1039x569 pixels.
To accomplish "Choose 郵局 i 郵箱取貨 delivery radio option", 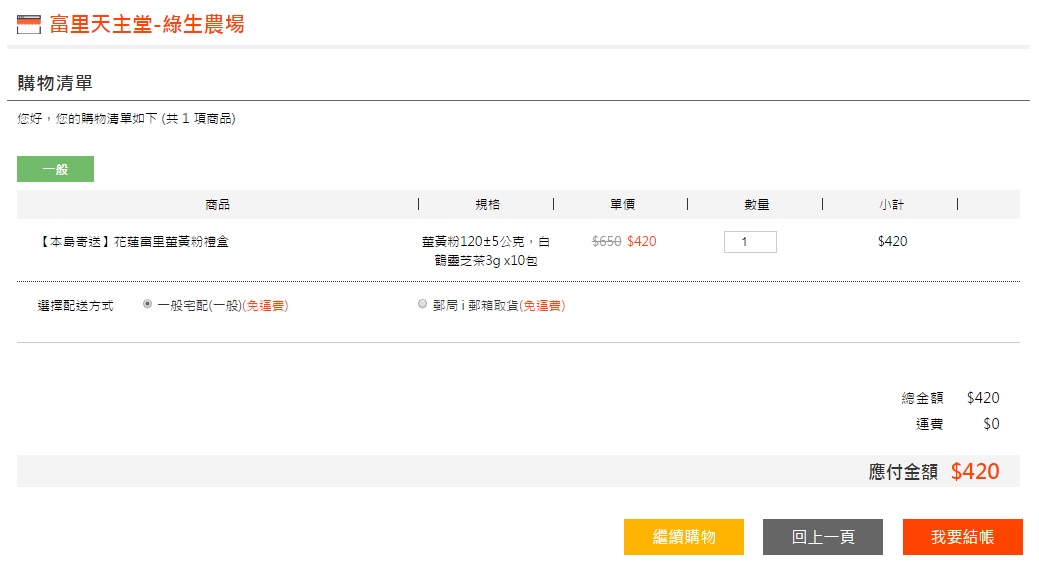I will pyautogui.click(x=422, y=304).
